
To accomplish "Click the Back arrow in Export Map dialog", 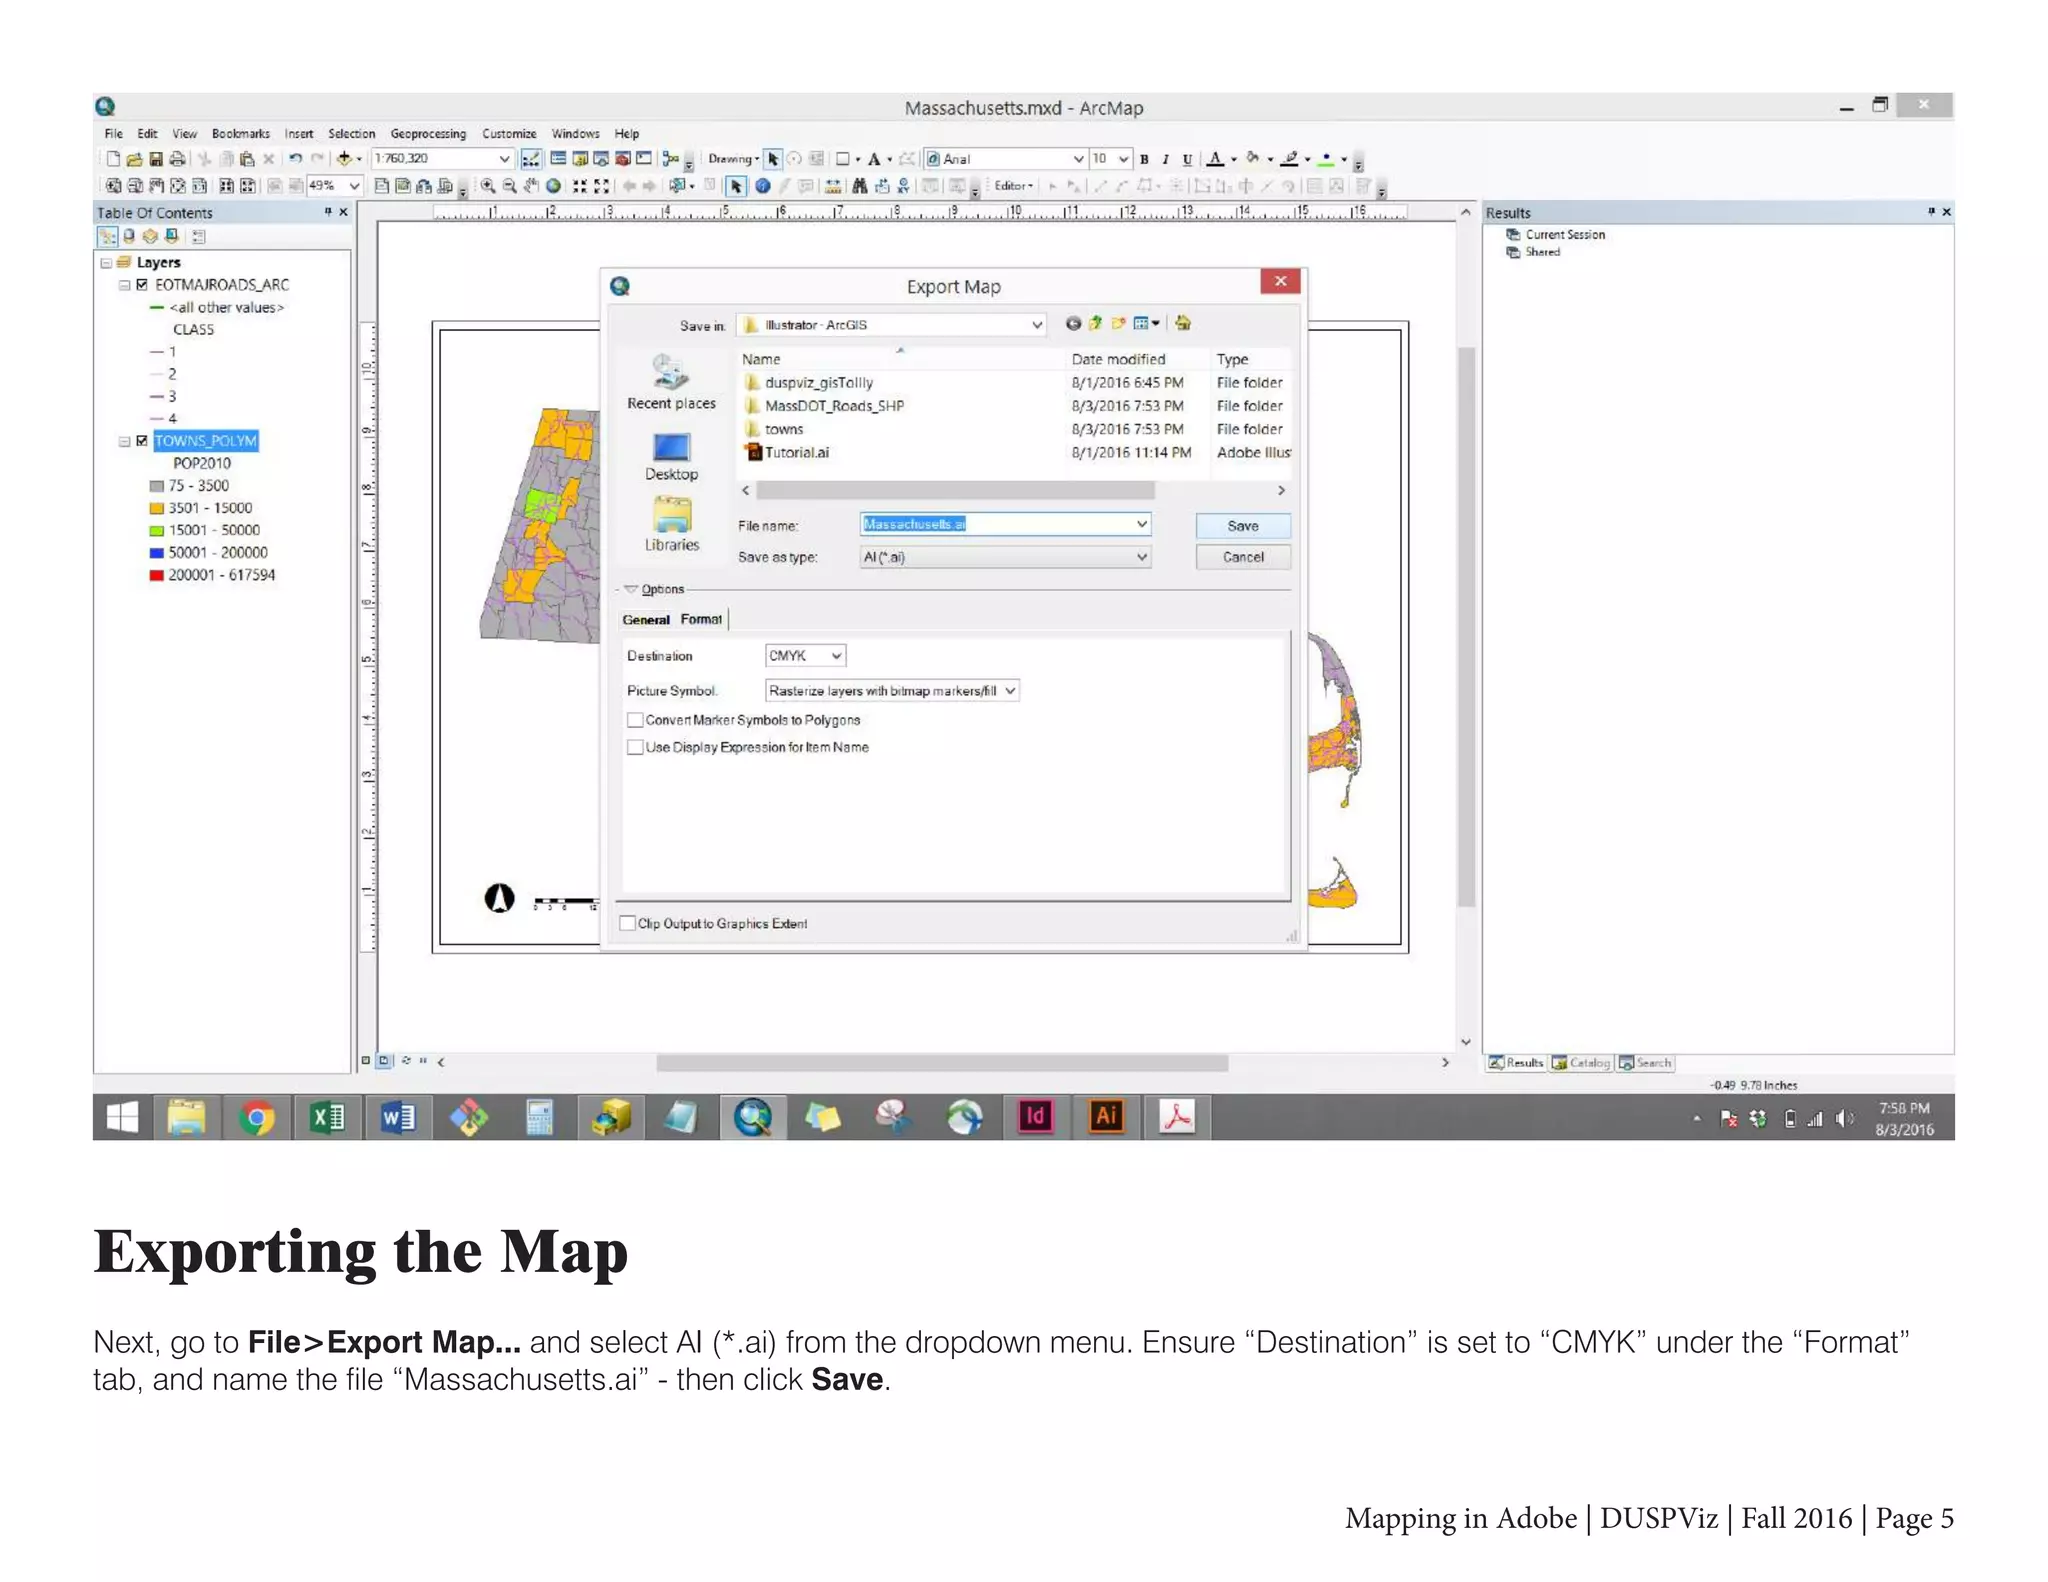I will click(1073, 323).
